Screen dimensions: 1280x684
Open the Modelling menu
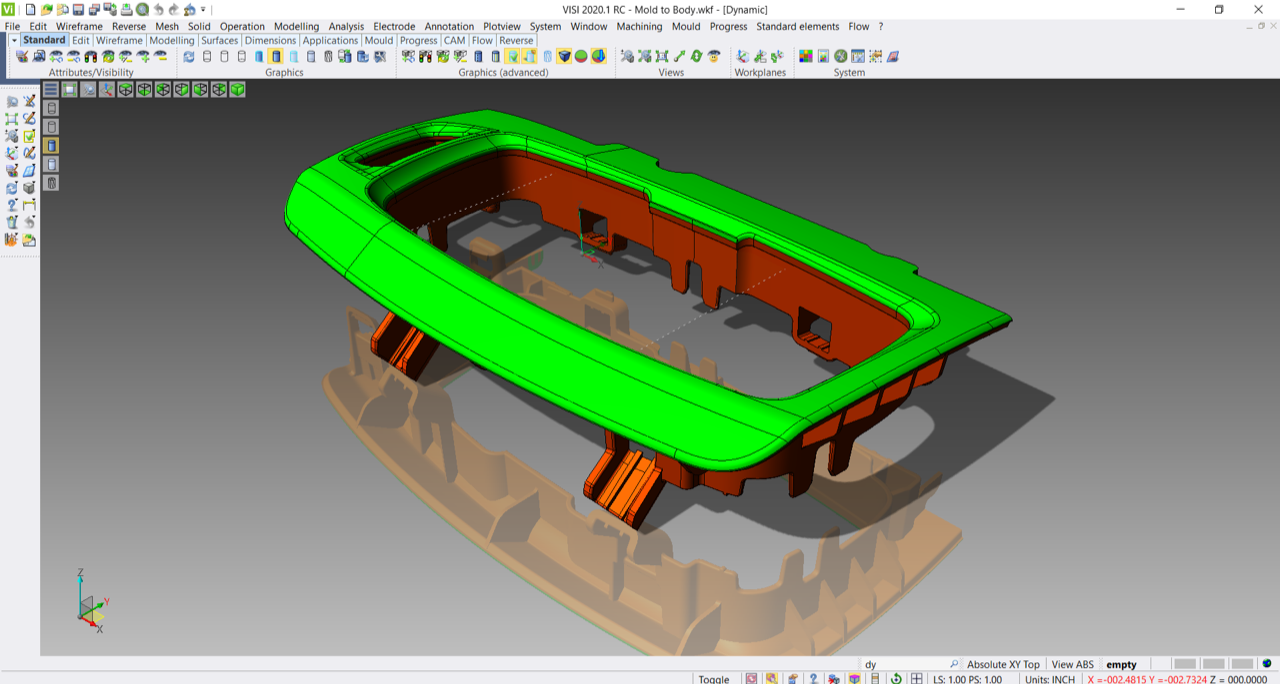tap(296, 26)
